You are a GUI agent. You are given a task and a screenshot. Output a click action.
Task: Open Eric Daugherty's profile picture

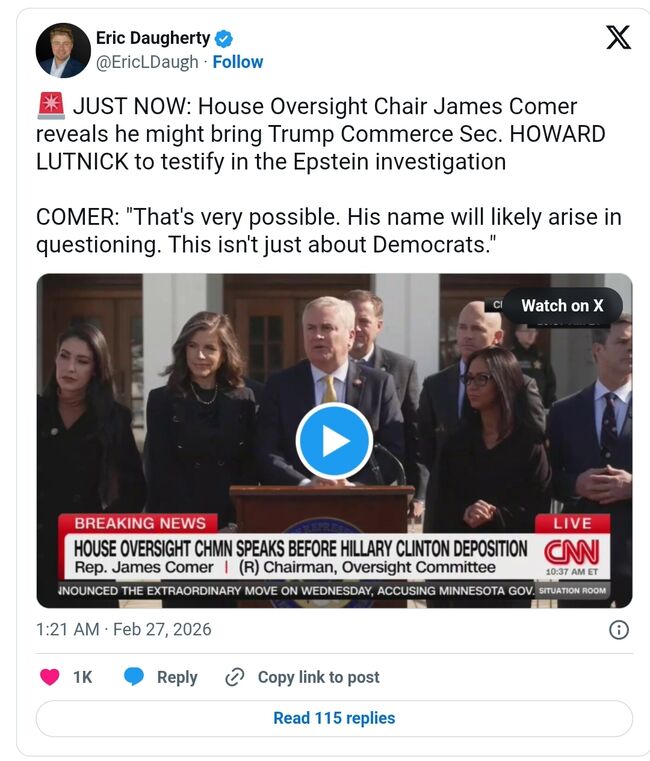coord(63,50)
